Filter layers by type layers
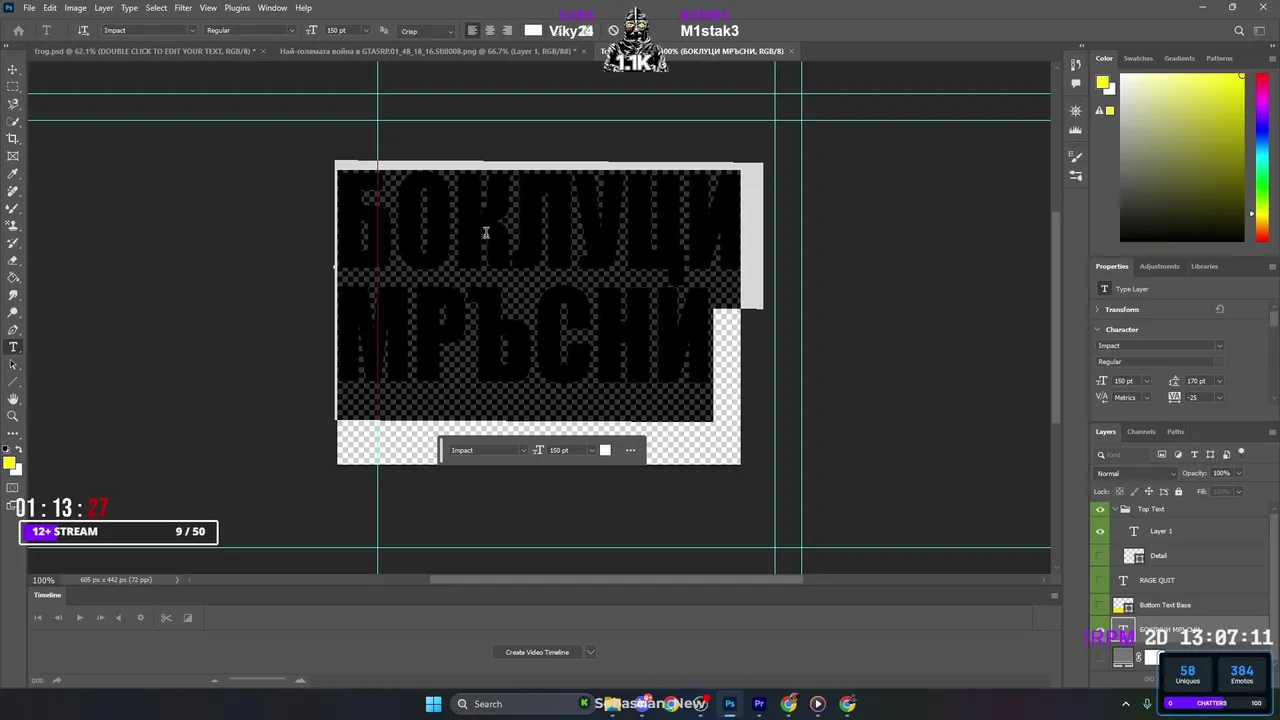The width and height of the screenshot is (1280, 720). 1195,454
